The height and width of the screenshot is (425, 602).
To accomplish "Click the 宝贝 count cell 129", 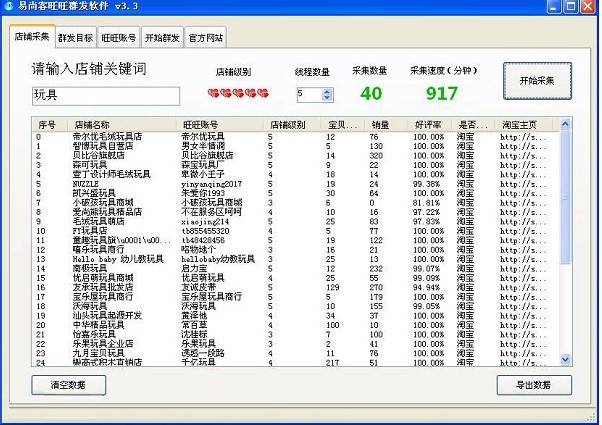I will pos(333,287).
